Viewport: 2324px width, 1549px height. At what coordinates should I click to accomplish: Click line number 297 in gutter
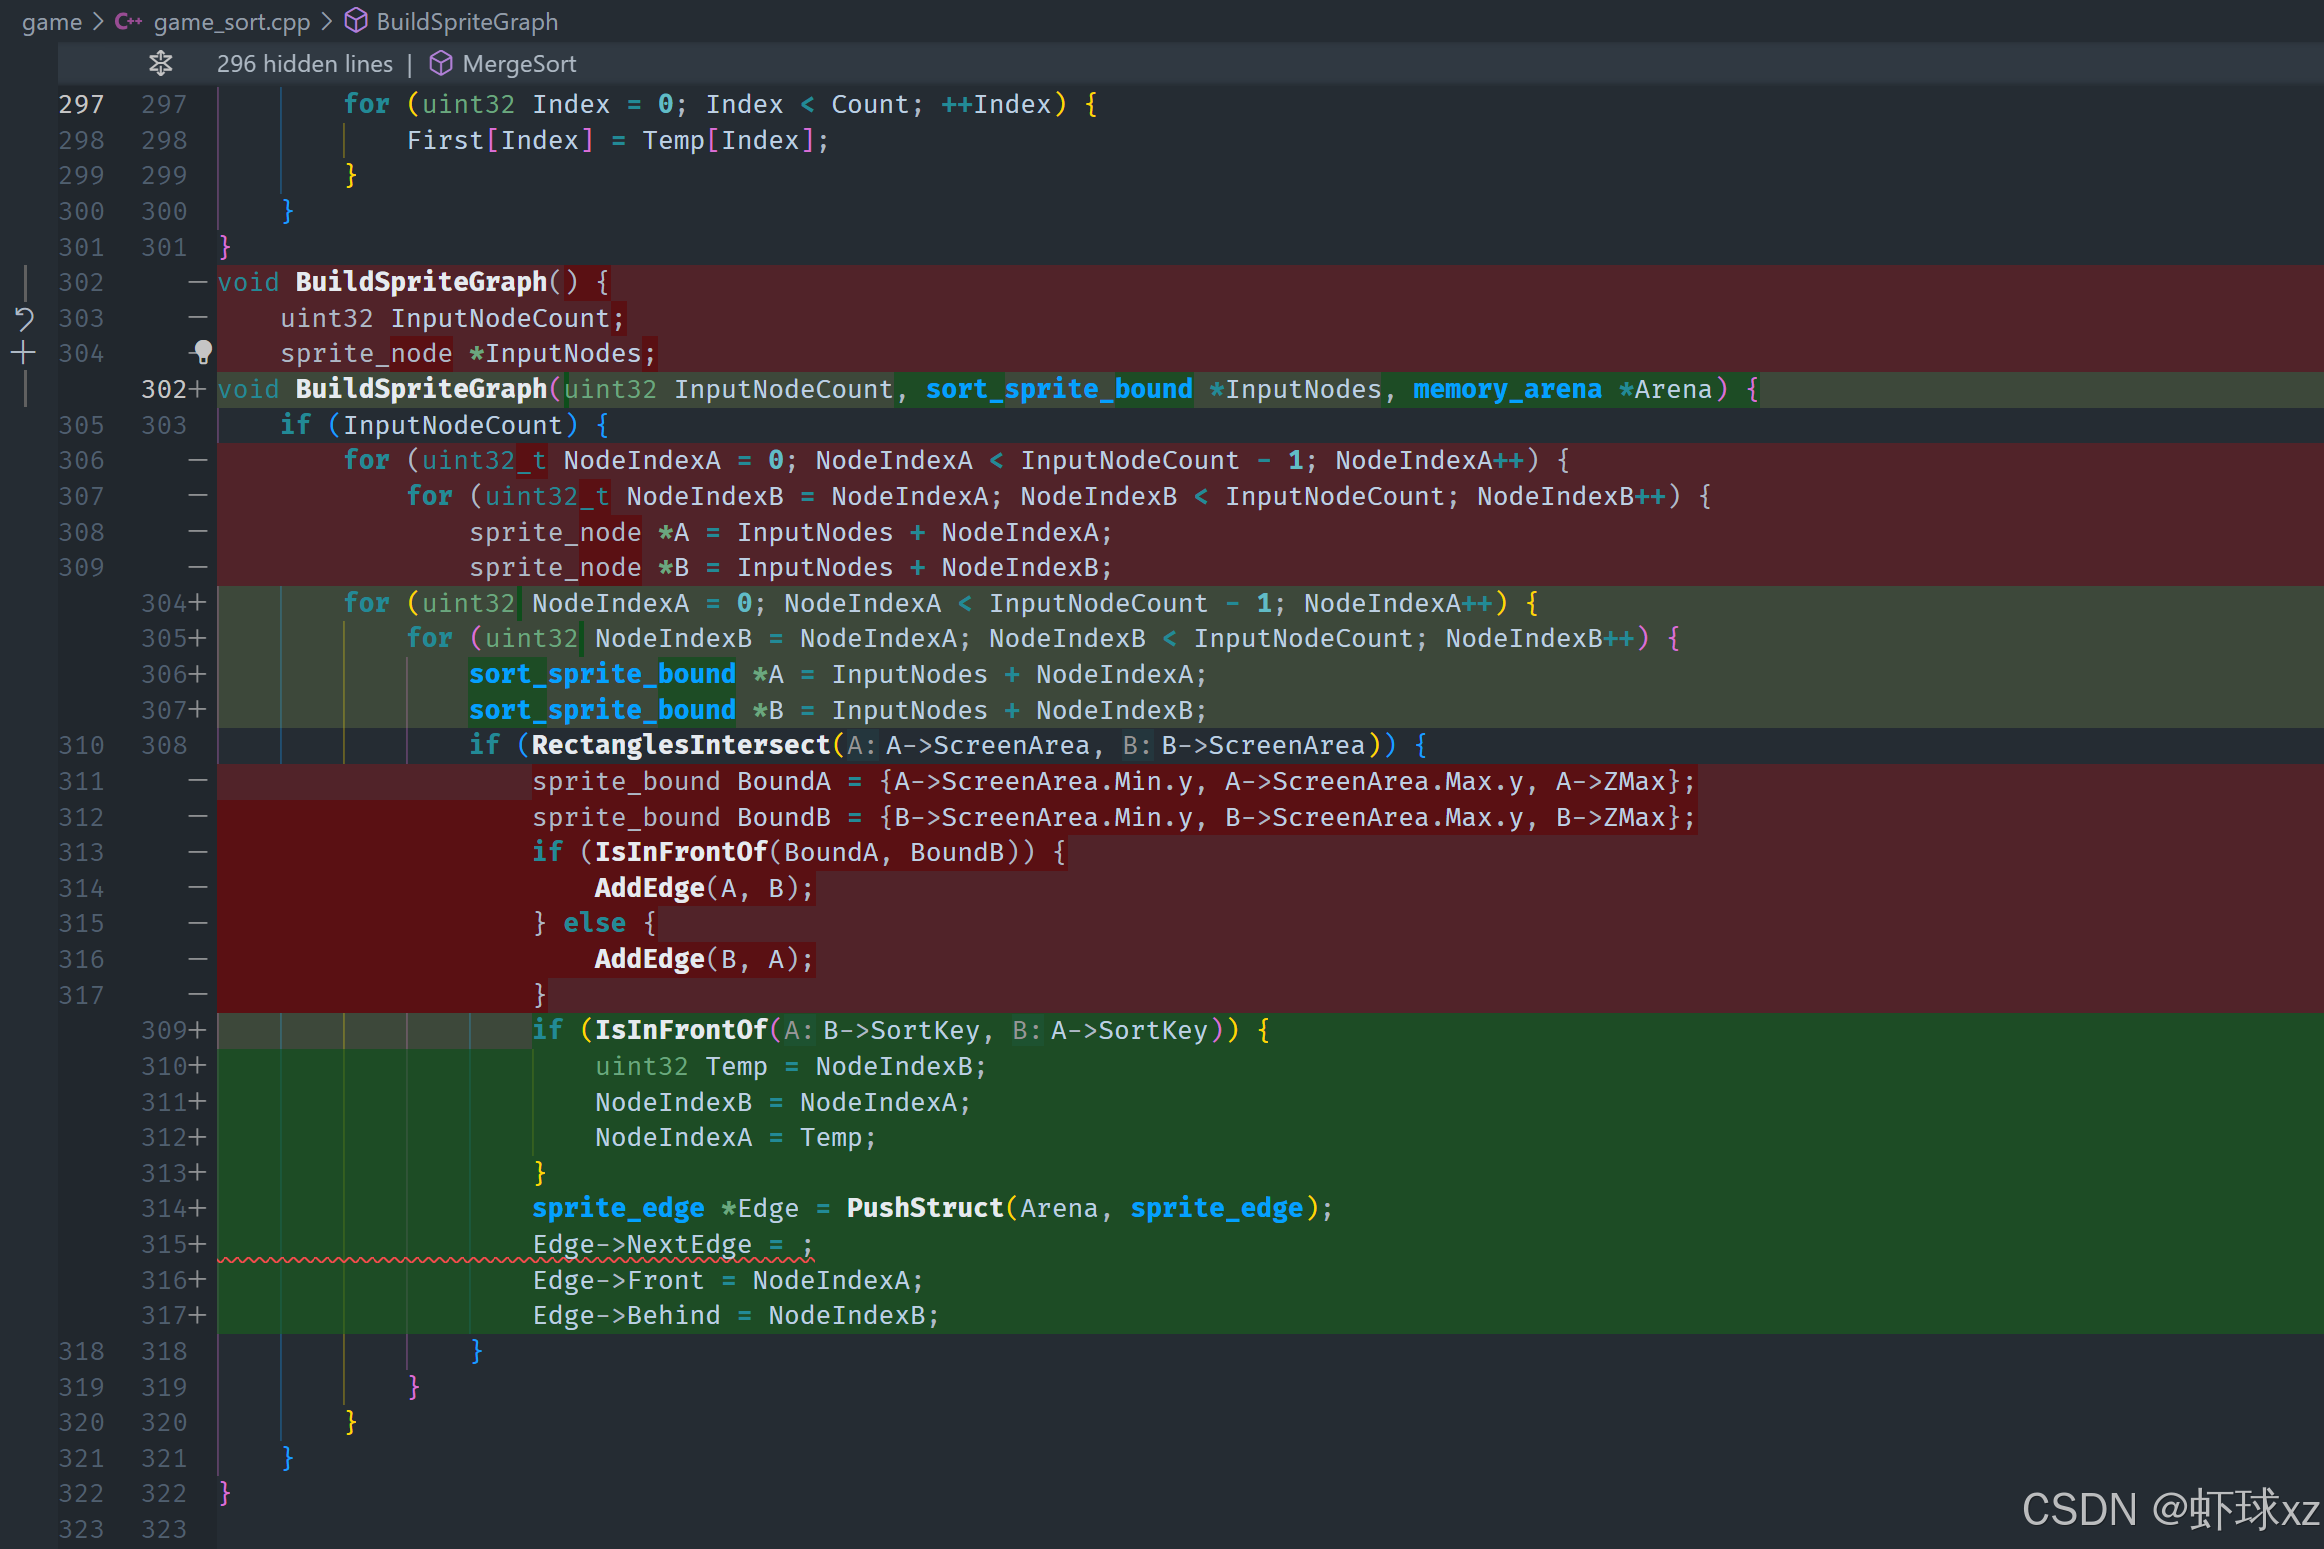point(81,104)
